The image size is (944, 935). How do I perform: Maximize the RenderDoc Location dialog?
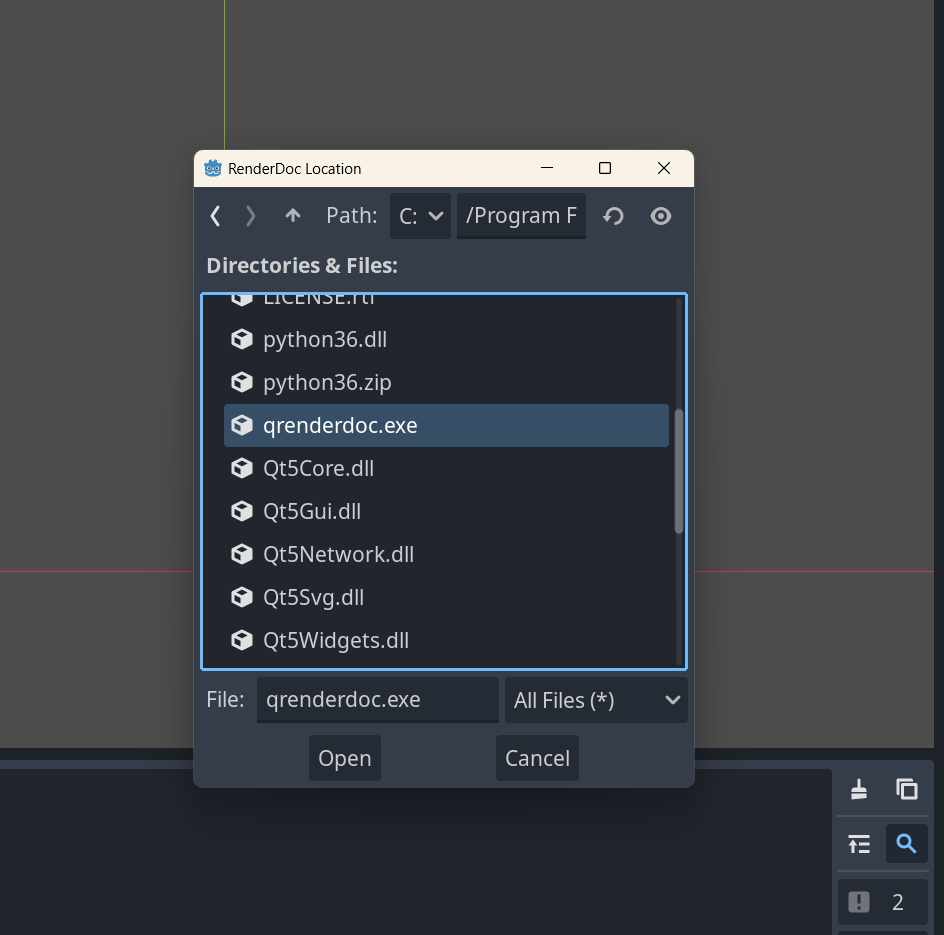pos(605,168)
